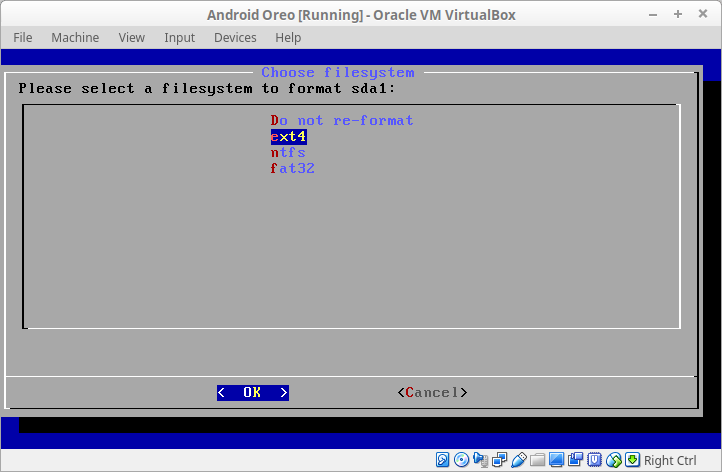Click the optical disc status icon

click(x=461, y=460)
